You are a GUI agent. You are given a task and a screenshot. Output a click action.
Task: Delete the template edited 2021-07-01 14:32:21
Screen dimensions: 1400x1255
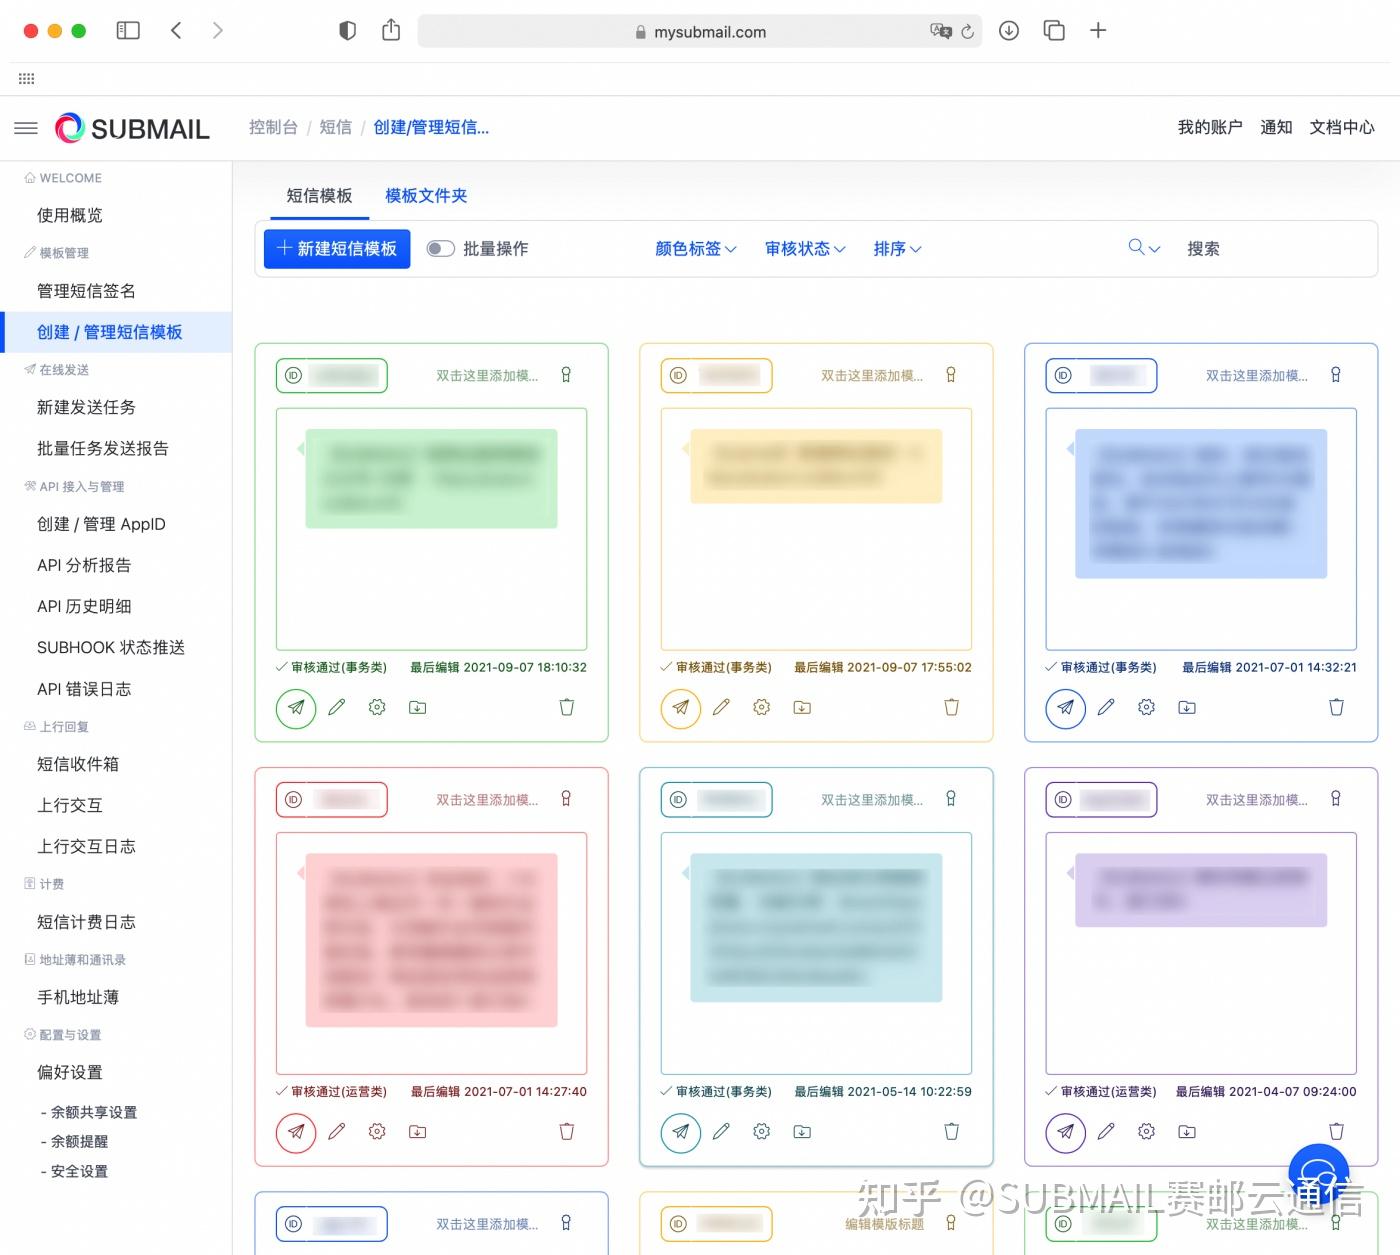[x=1336, y=707]
